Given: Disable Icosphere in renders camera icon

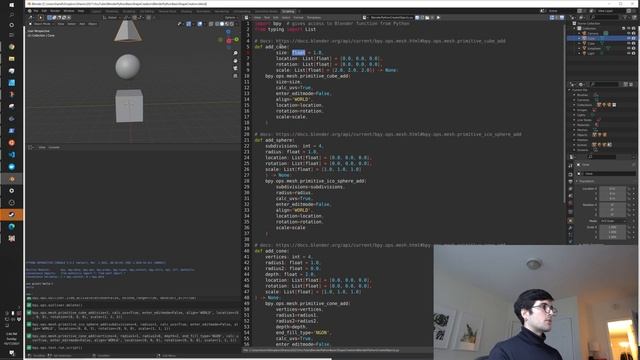Looking at the screenshot, I should pyautogui.click(x=633, y=48).
